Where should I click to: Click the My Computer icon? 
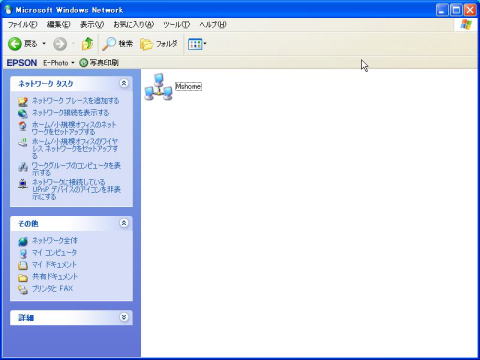pyautogui.click(x=23, y=253)
